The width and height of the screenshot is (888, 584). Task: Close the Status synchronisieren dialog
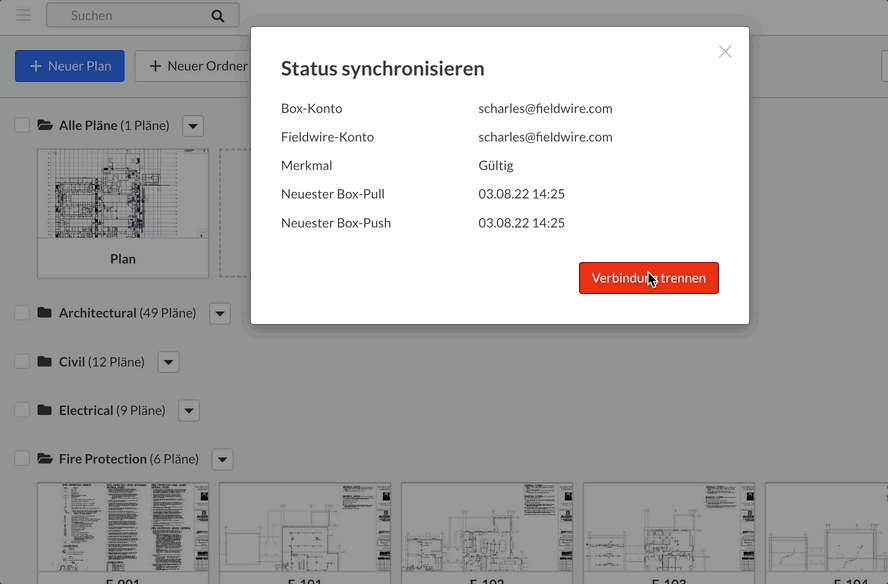(725, 52)
